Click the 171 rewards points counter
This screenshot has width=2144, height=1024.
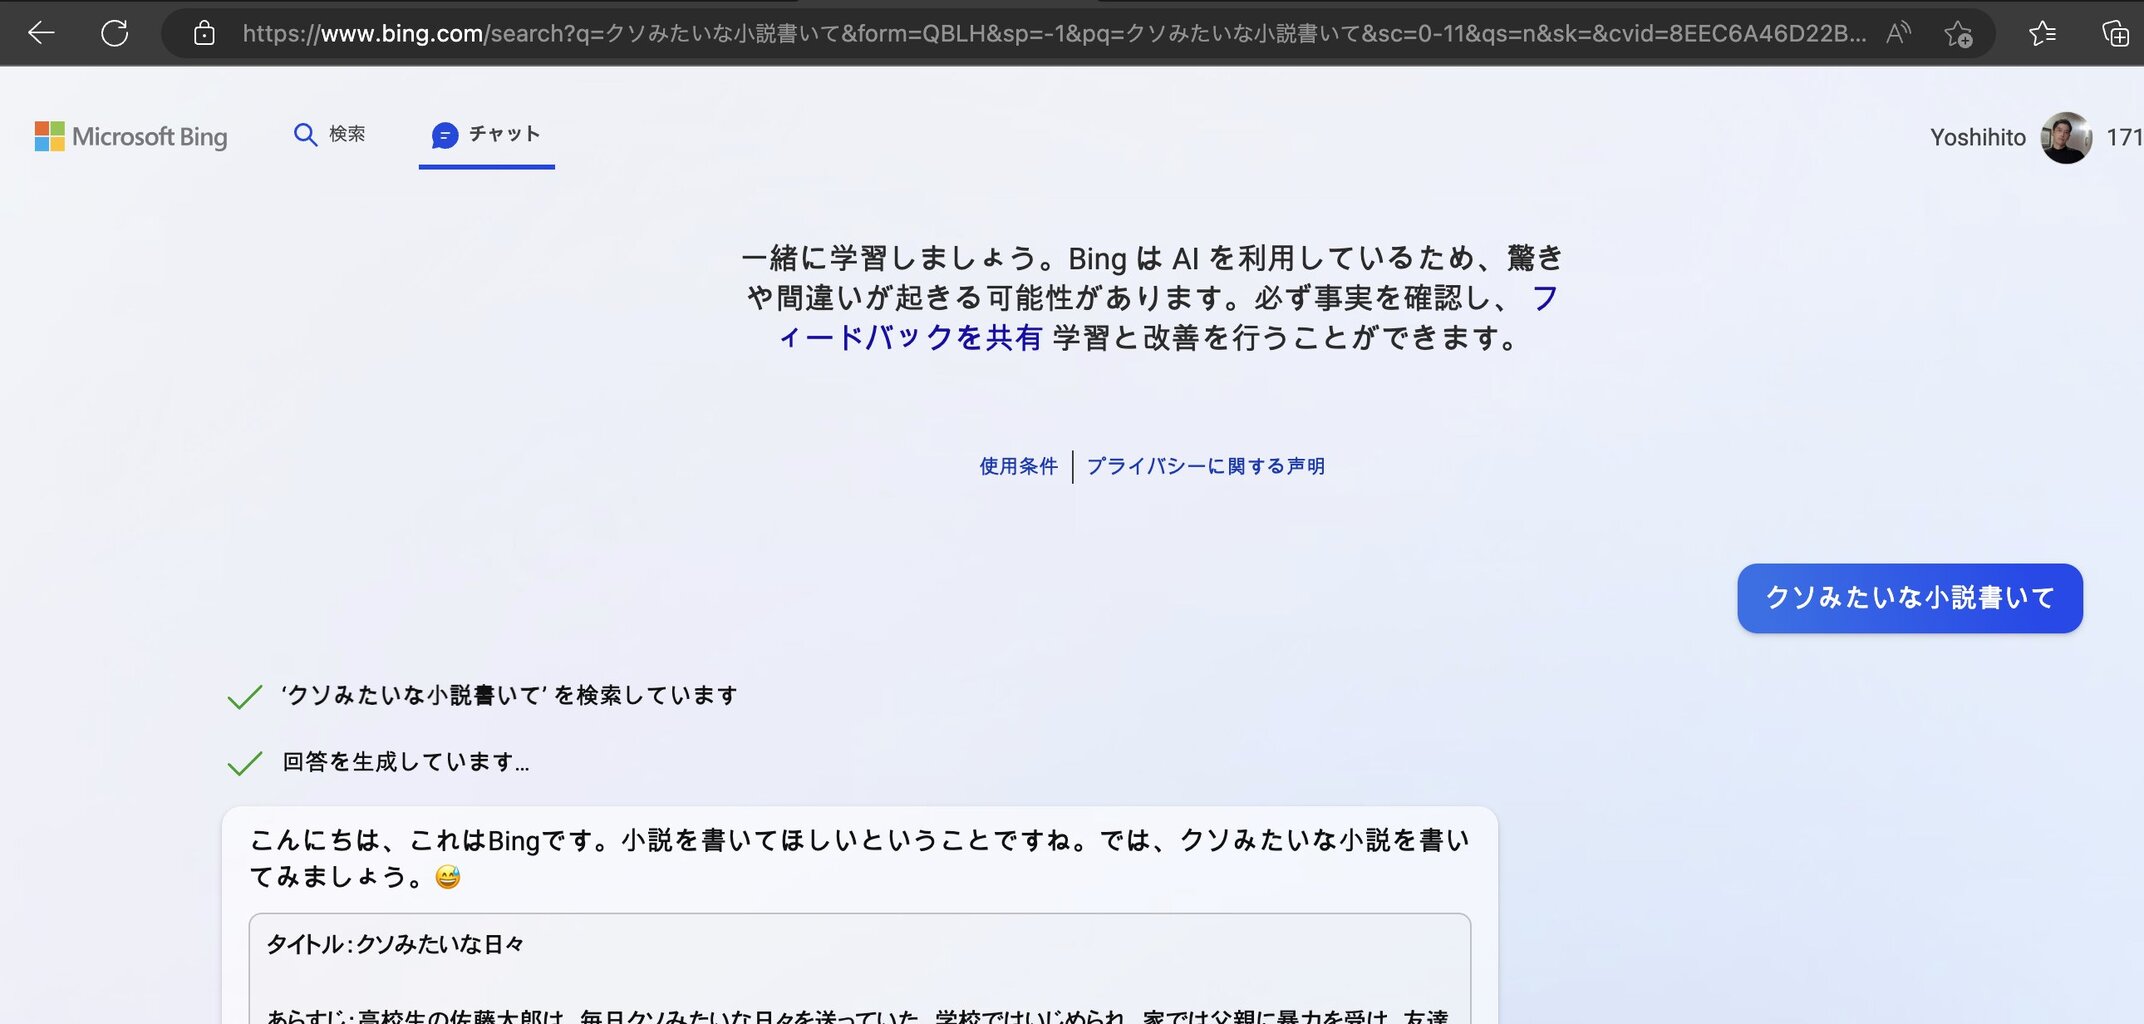coord(2124,138)
